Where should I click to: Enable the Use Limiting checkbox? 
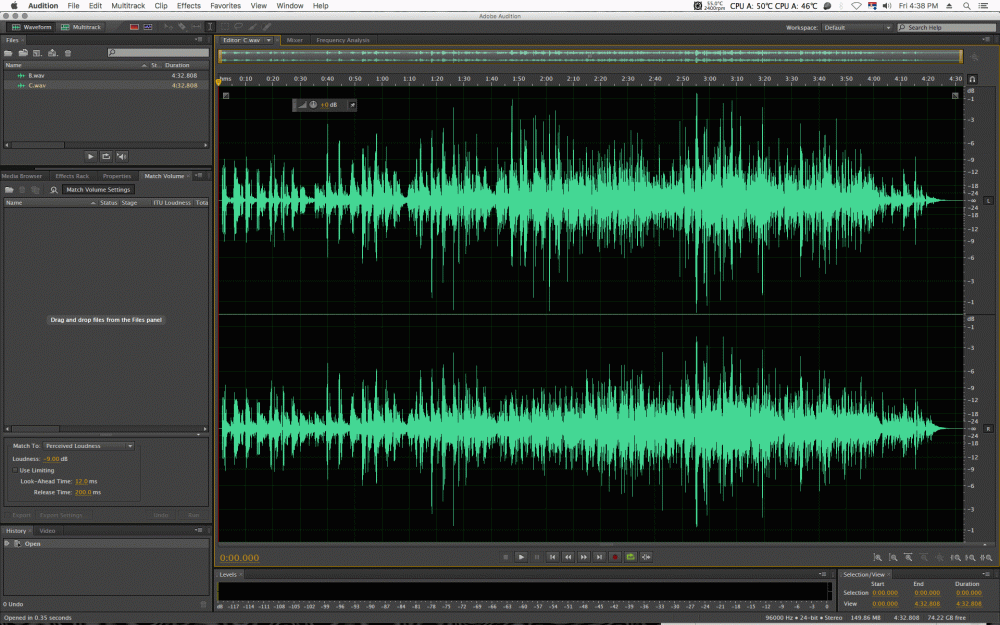[15, 470]
